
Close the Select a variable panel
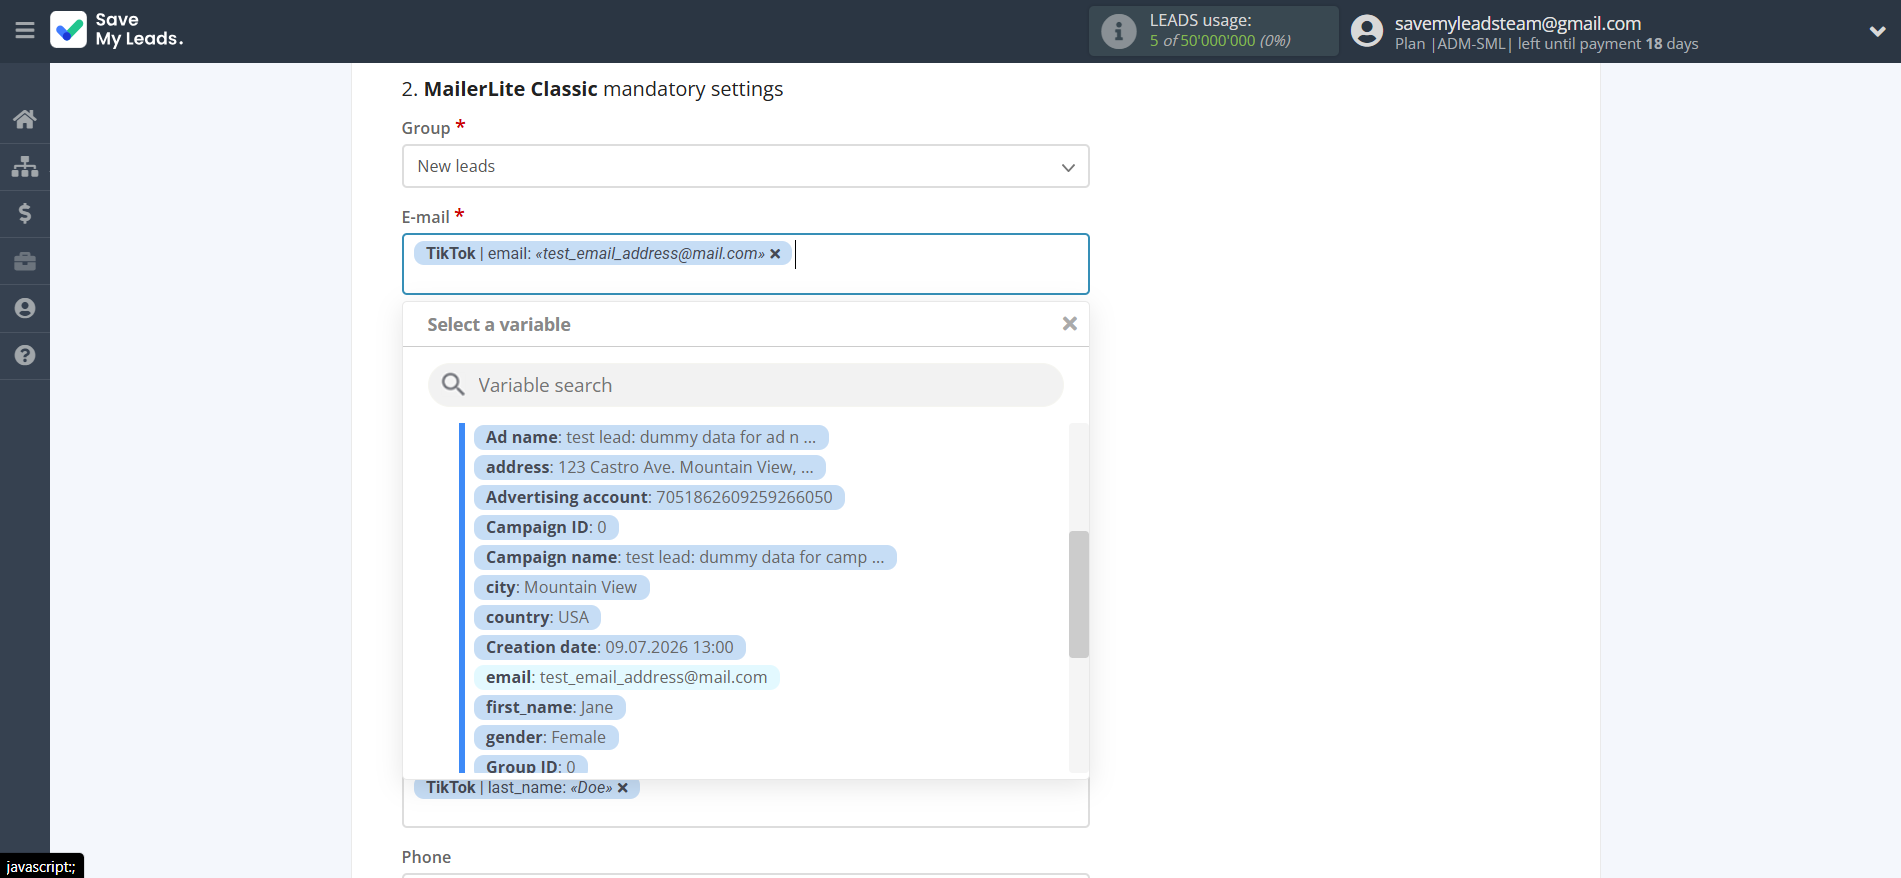pos(1069,324)
